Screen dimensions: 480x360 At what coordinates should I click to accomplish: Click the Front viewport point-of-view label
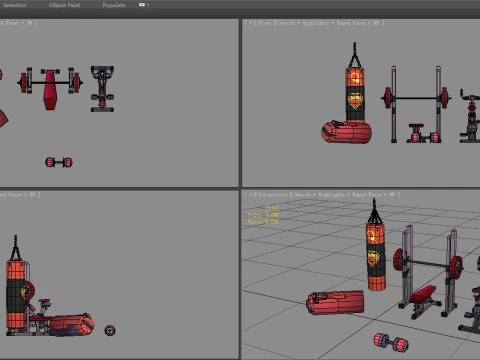coord(265,23)
